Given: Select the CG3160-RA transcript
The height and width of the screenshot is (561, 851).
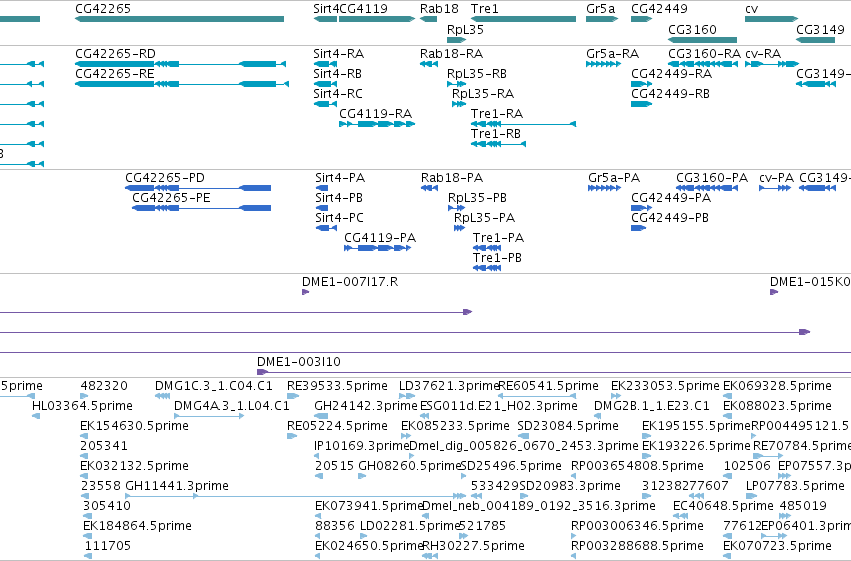Looking at the screenshot, I should coord(703,64).
